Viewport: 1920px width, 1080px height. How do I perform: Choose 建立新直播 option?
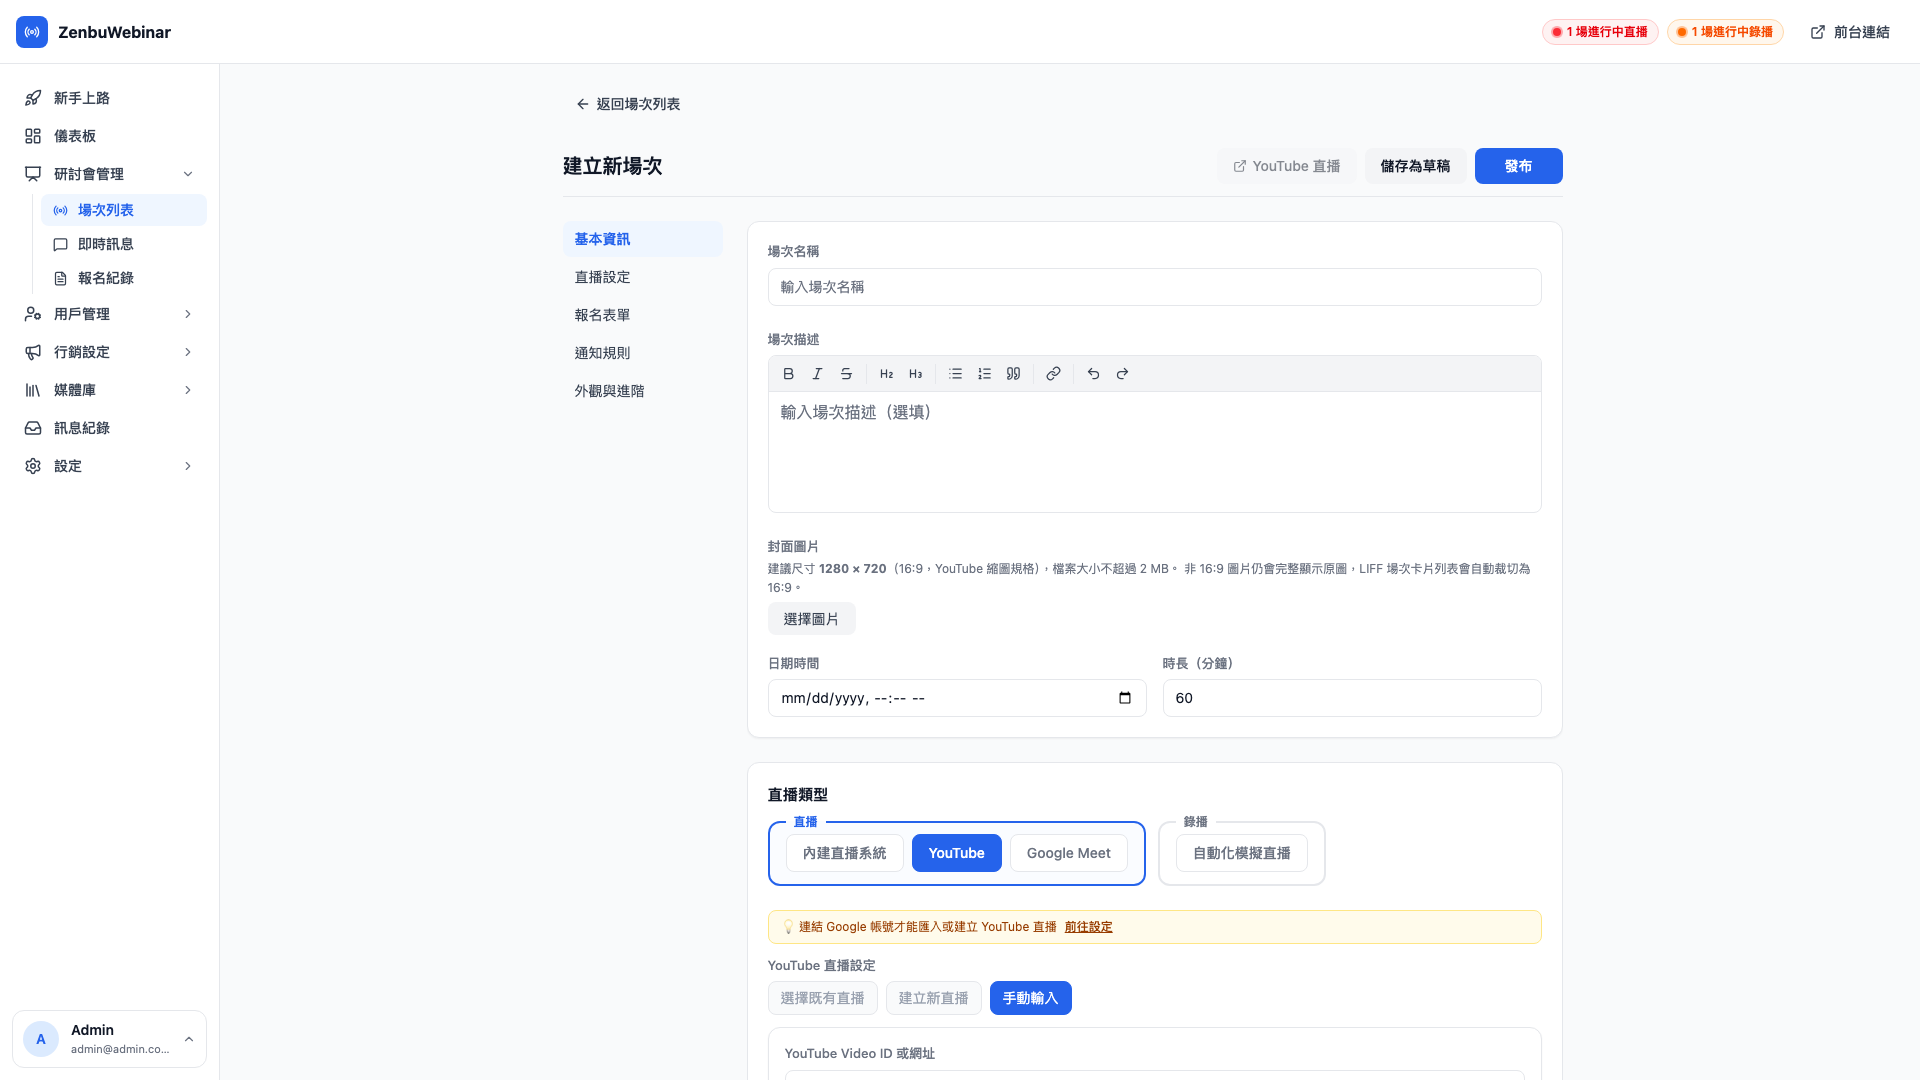click(x=934, y=998)
